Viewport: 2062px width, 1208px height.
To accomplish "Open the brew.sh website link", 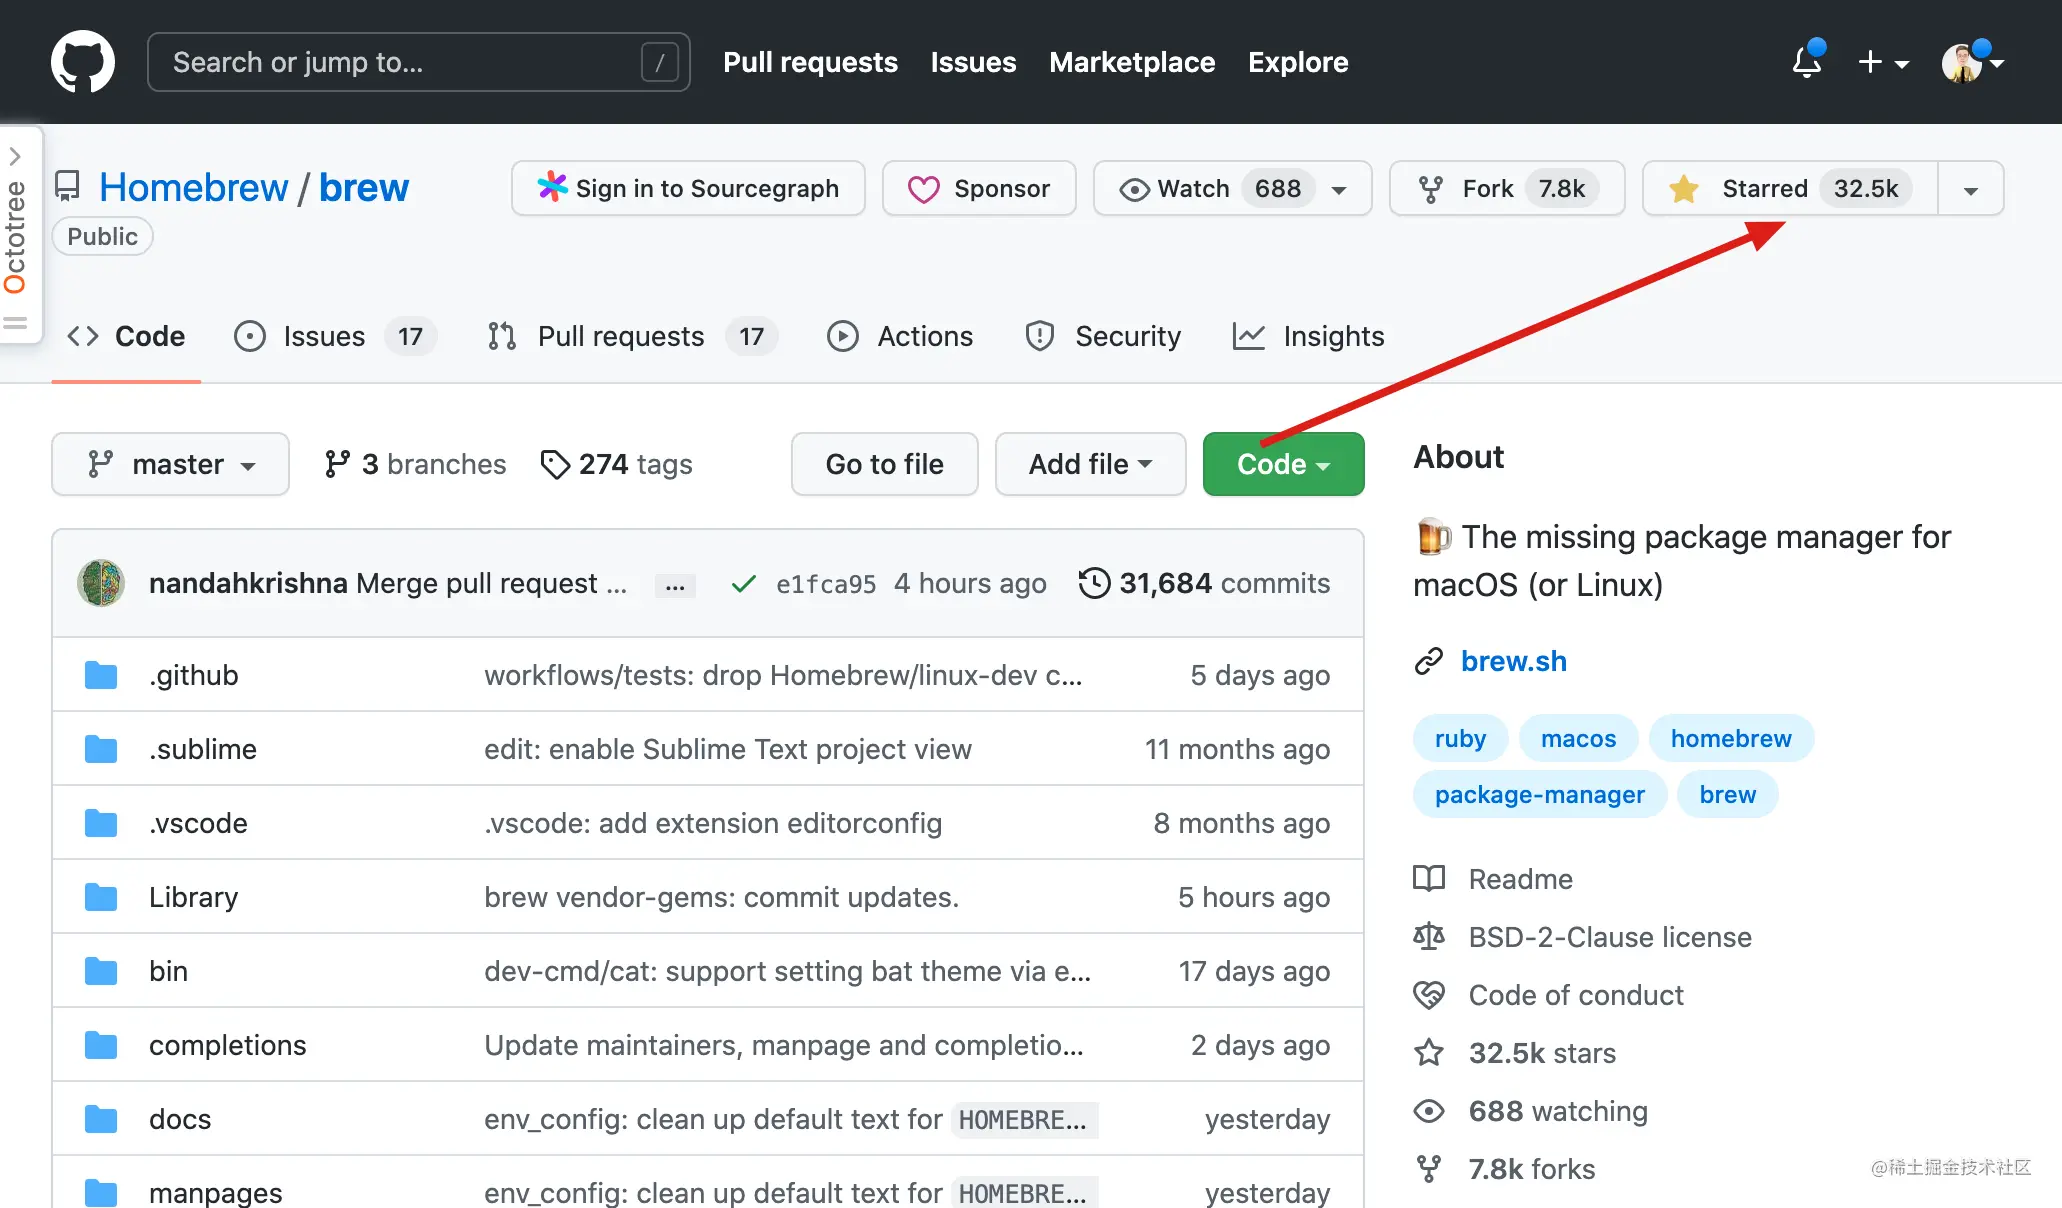I will click(1514, 661).
